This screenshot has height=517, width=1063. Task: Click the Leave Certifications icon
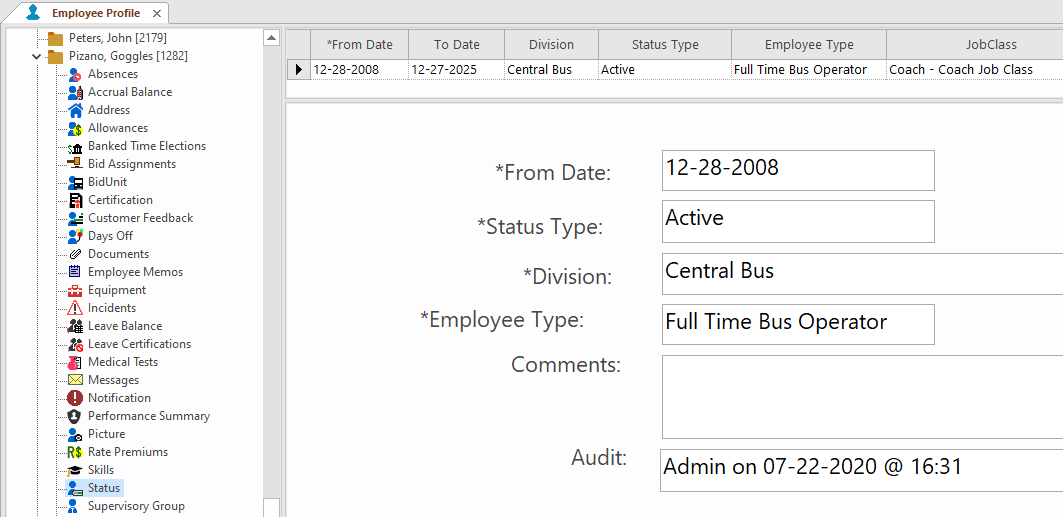pyautogui.click(x=75, y=344)
